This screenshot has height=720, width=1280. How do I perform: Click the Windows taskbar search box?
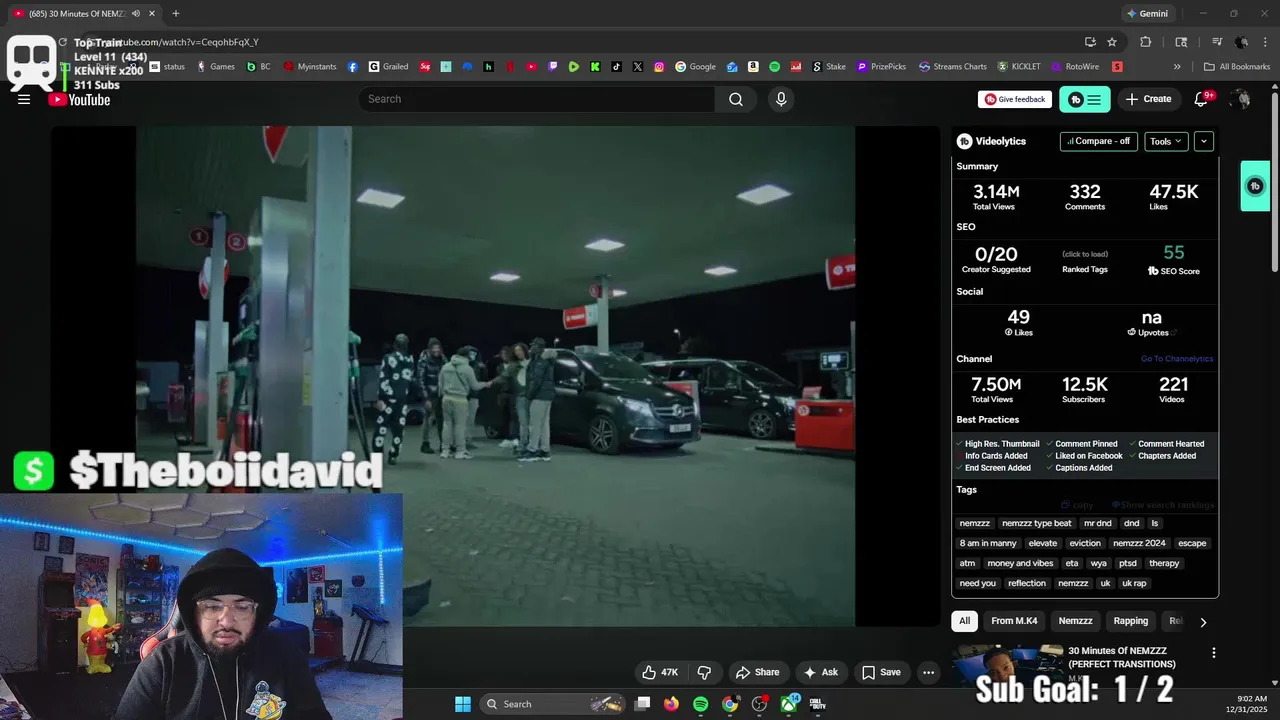(x=554, y=704)
